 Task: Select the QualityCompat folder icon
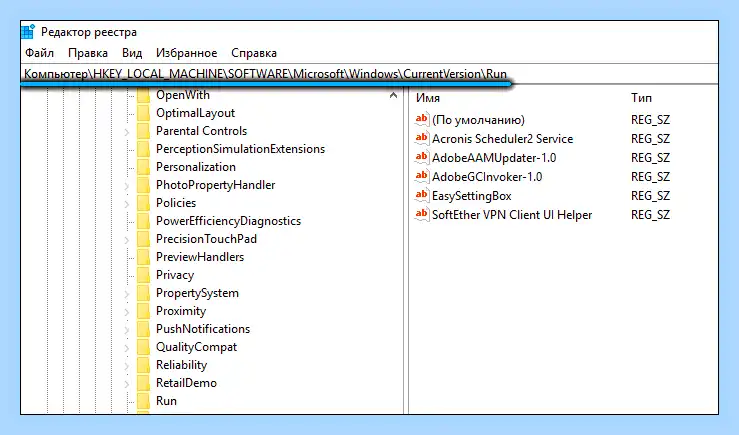(143, 347)
